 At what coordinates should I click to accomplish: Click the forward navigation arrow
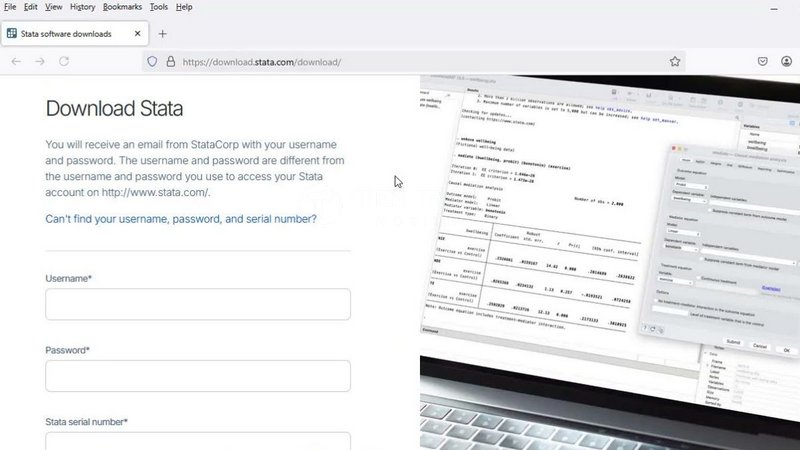click(40, 62)
